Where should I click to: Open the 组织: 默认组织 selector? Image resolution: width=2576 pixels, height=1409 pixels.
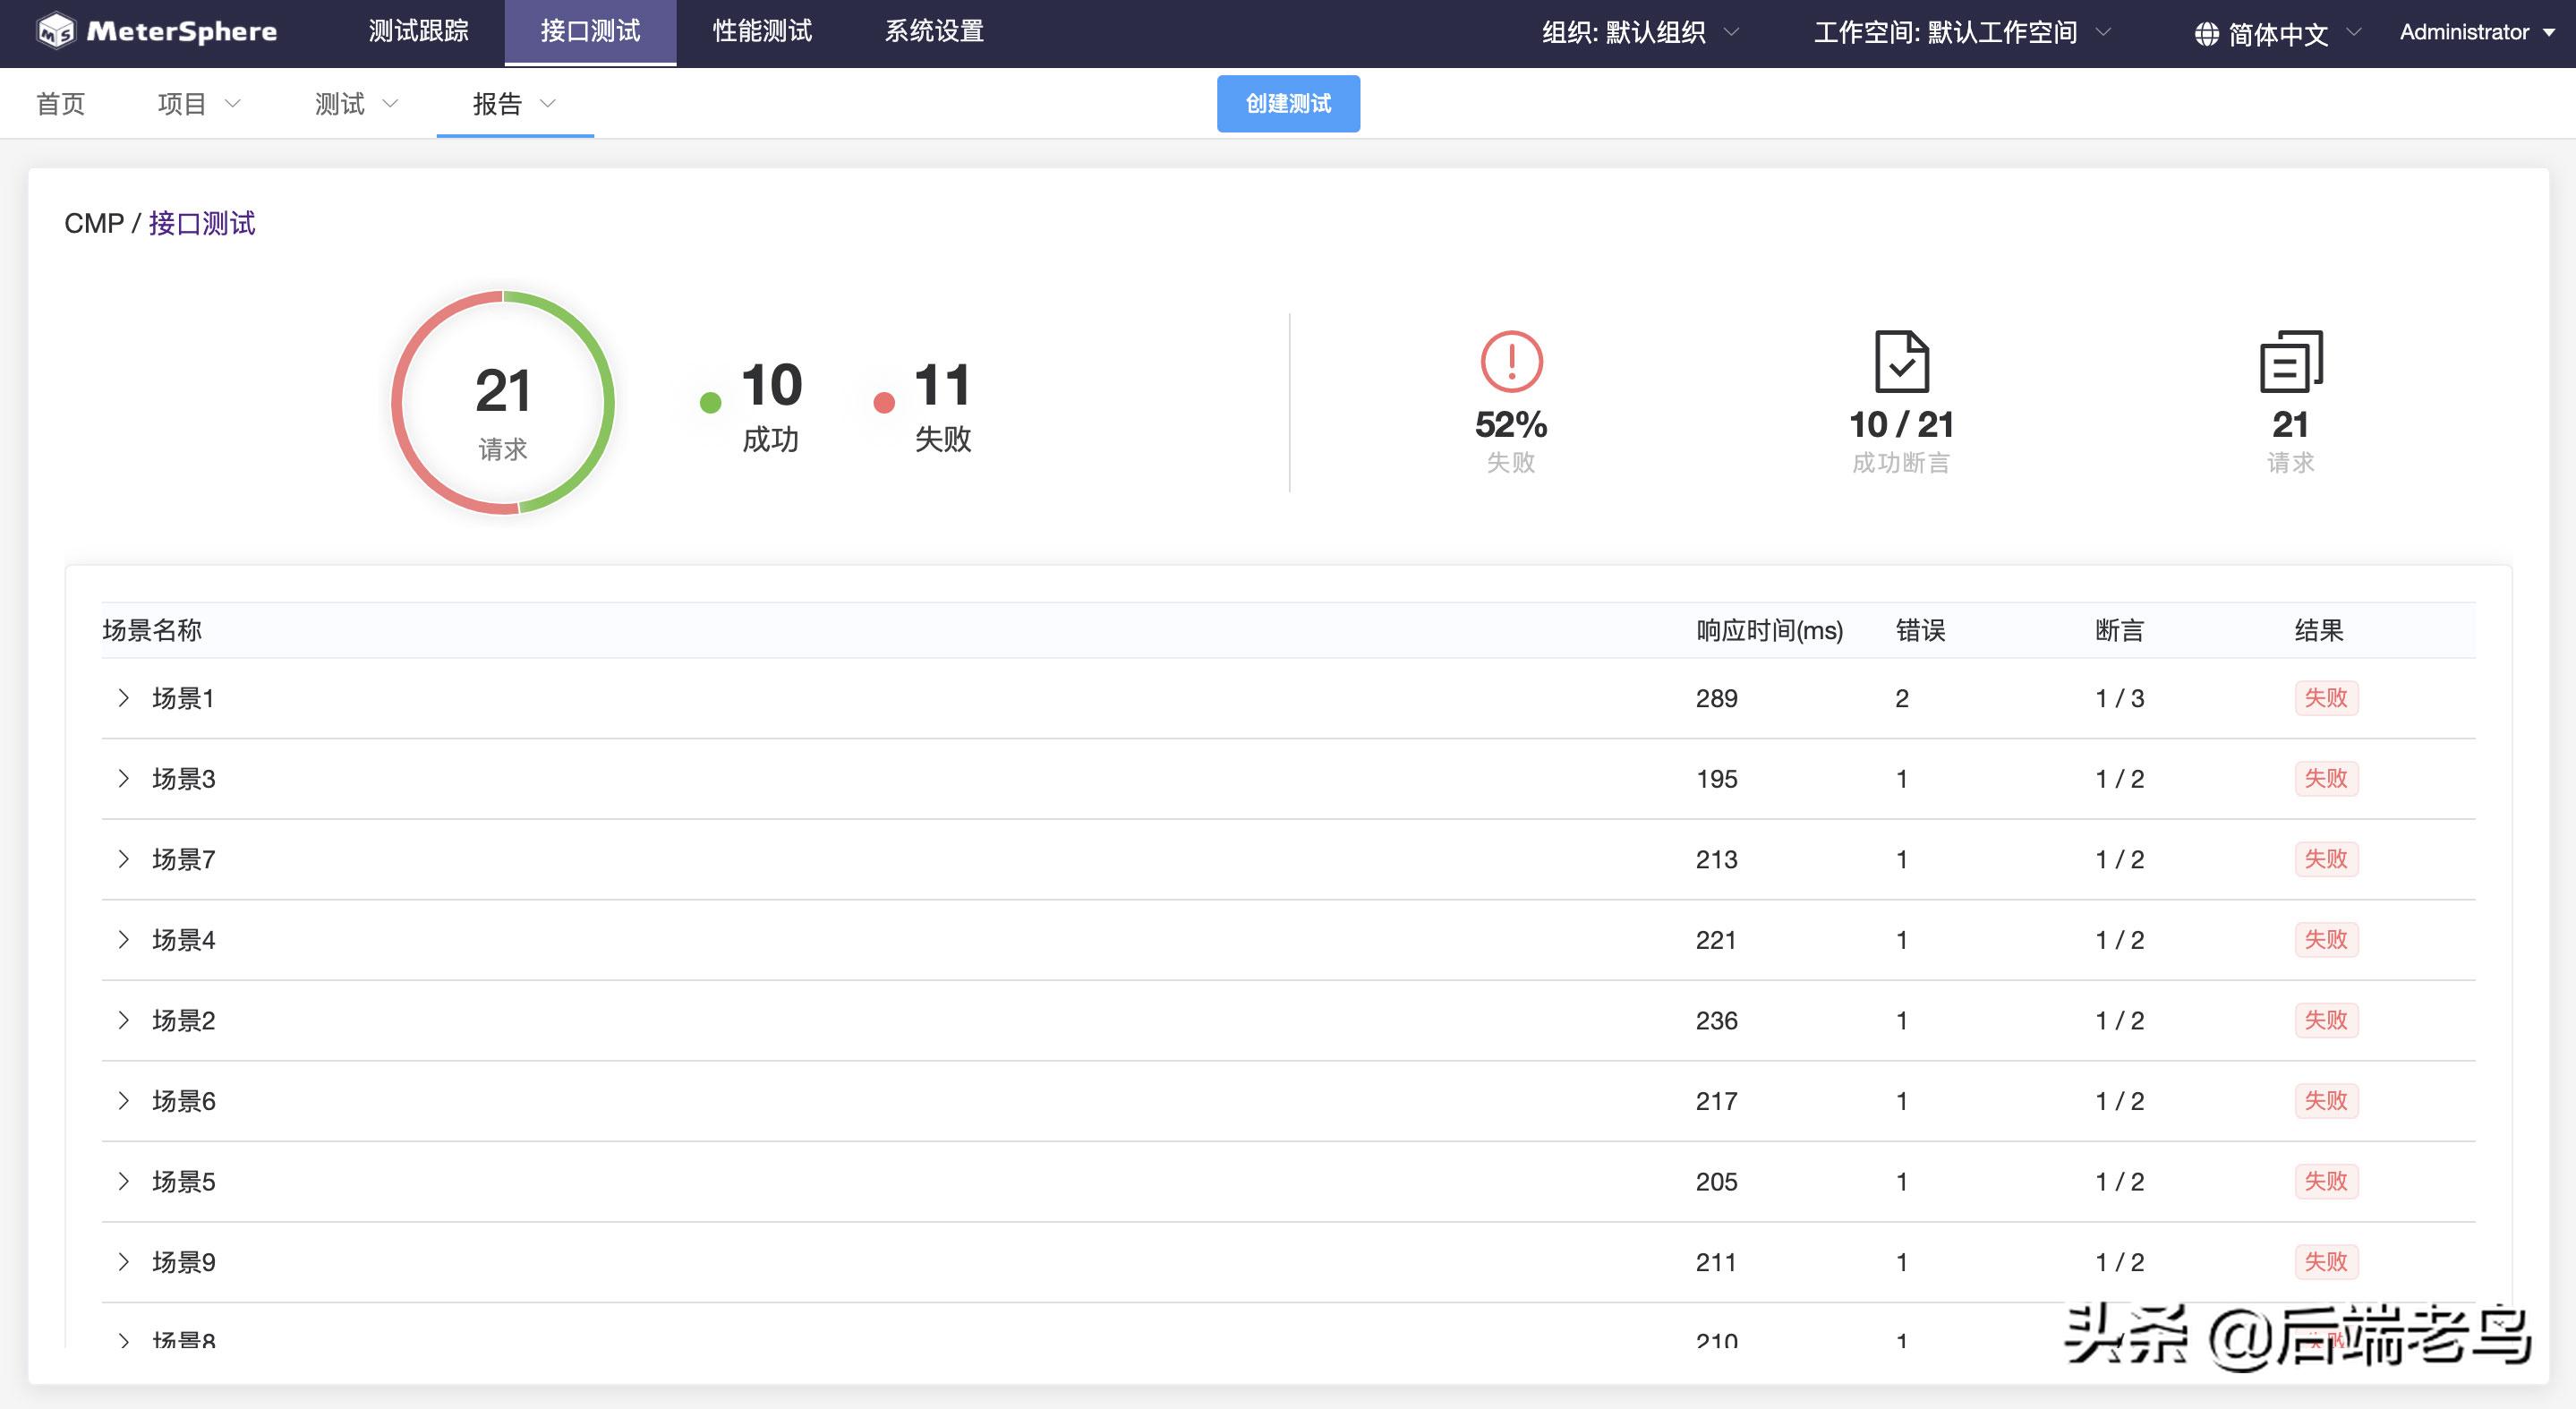pyautogui.click(x=1640, y=33)
